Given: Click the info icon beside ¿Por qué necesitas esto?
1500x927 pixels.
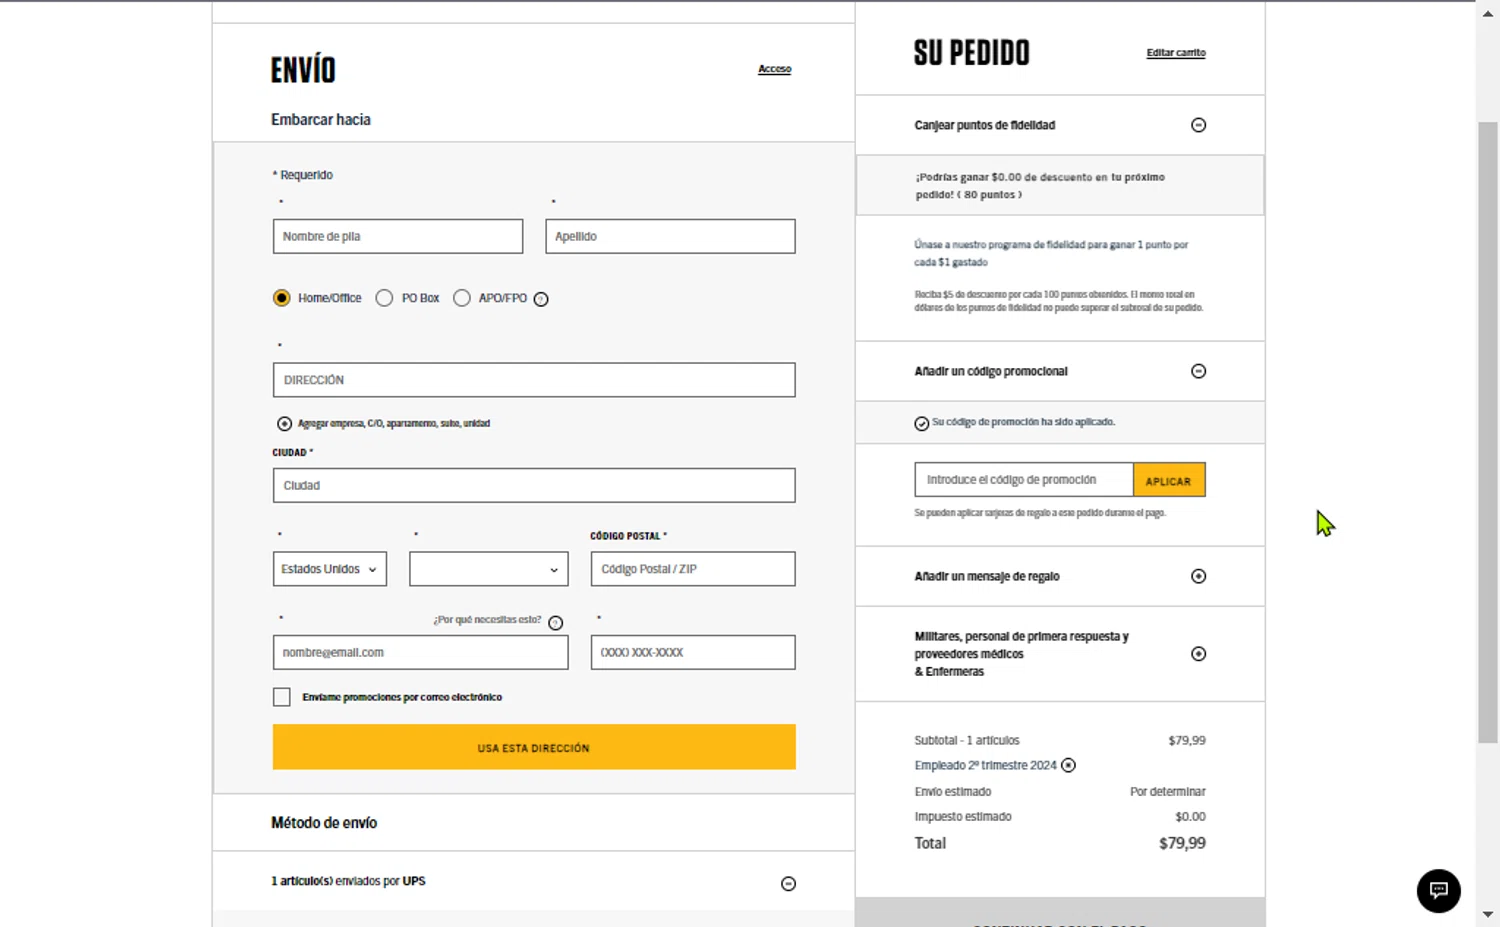Looking at the screenshot, I should point(556,623).
